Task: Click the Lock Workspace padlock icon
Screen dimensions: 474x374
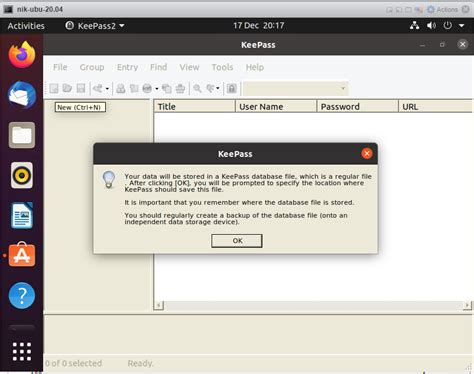Action: [232, 88]
